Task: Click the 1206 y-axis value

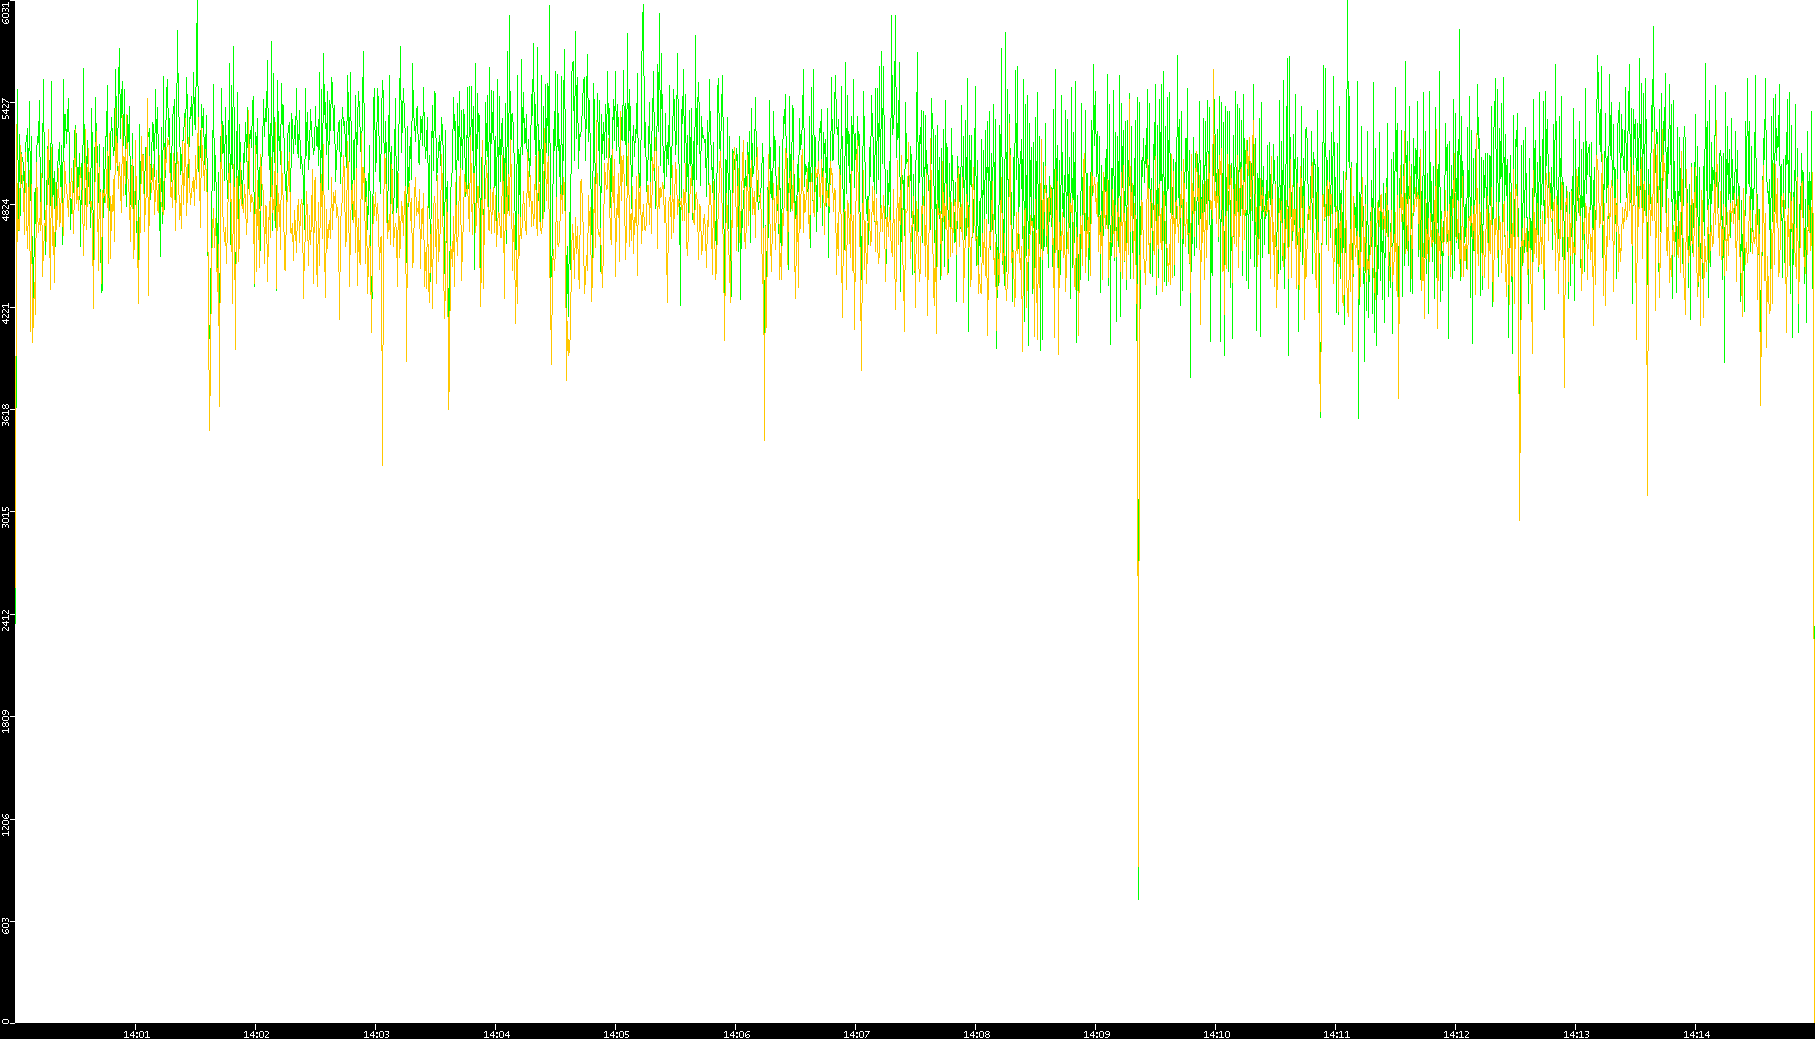Action: pos(6,825)
